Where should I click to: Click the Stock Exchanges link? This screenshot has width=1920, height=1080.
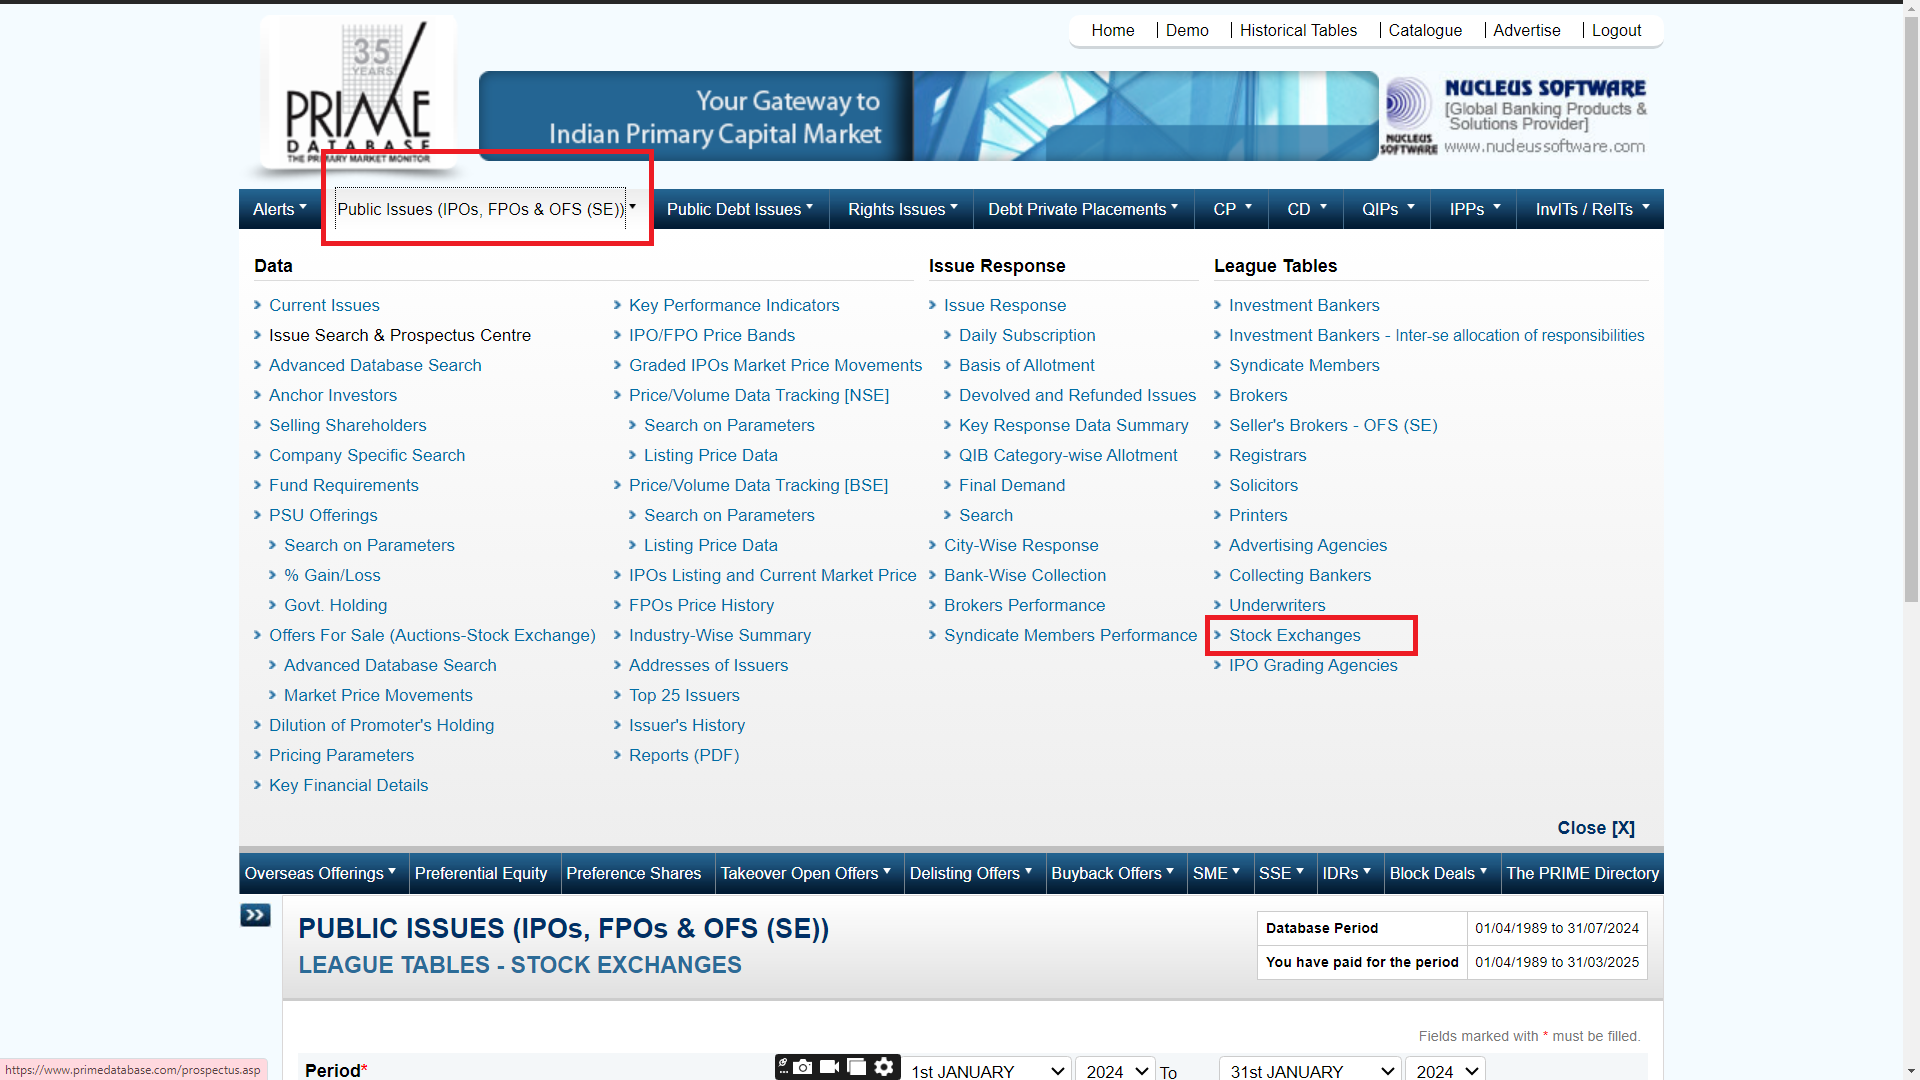tap(1294, 636)
